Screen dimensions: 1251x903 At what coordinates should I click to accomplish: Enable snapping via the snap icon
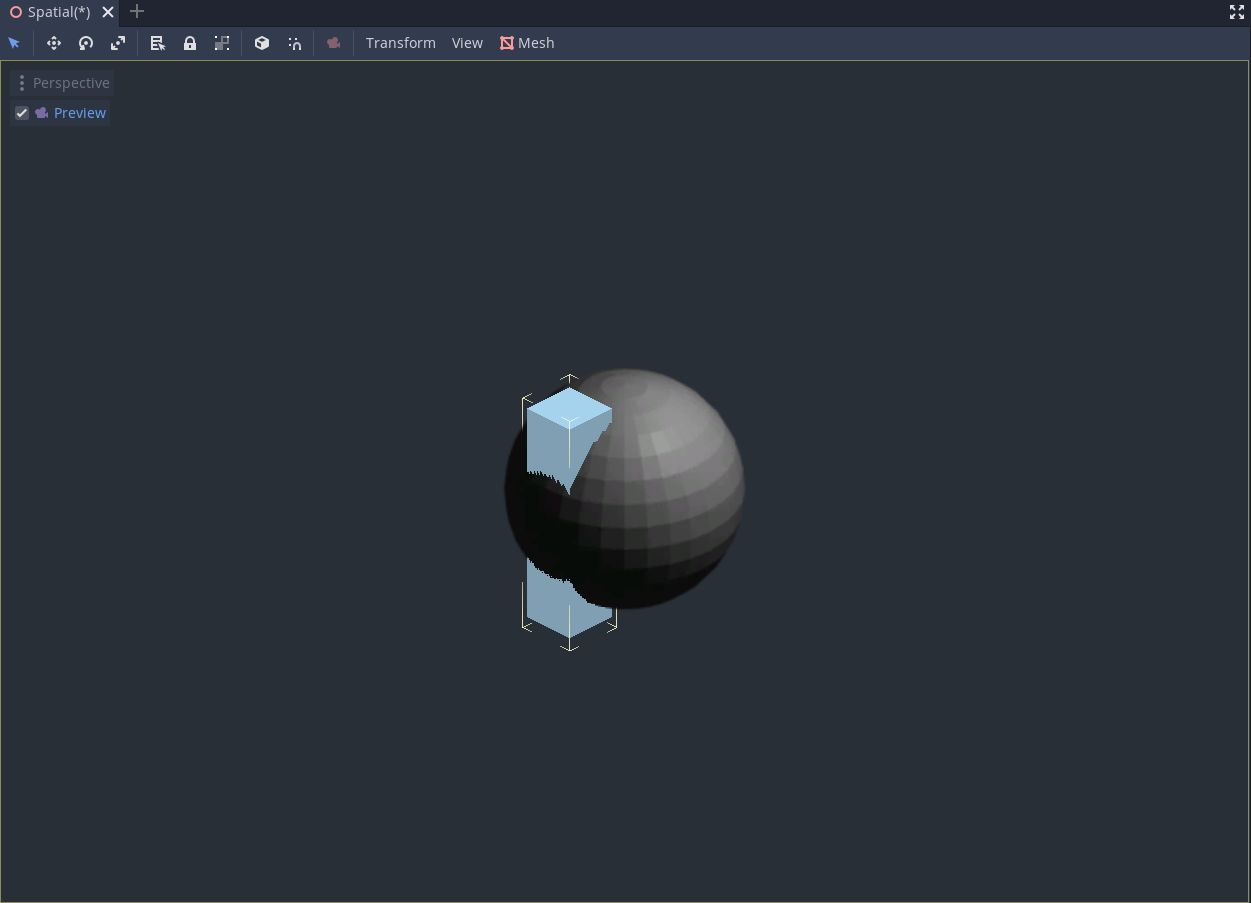click(294, 43)
